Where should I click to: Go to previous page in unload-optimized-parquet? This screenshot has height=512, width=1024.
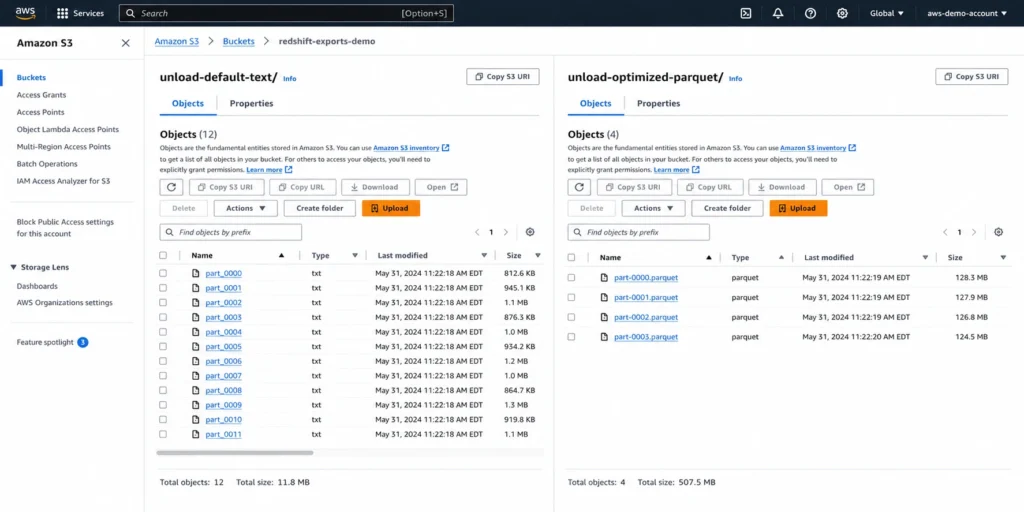coord(945,232)
